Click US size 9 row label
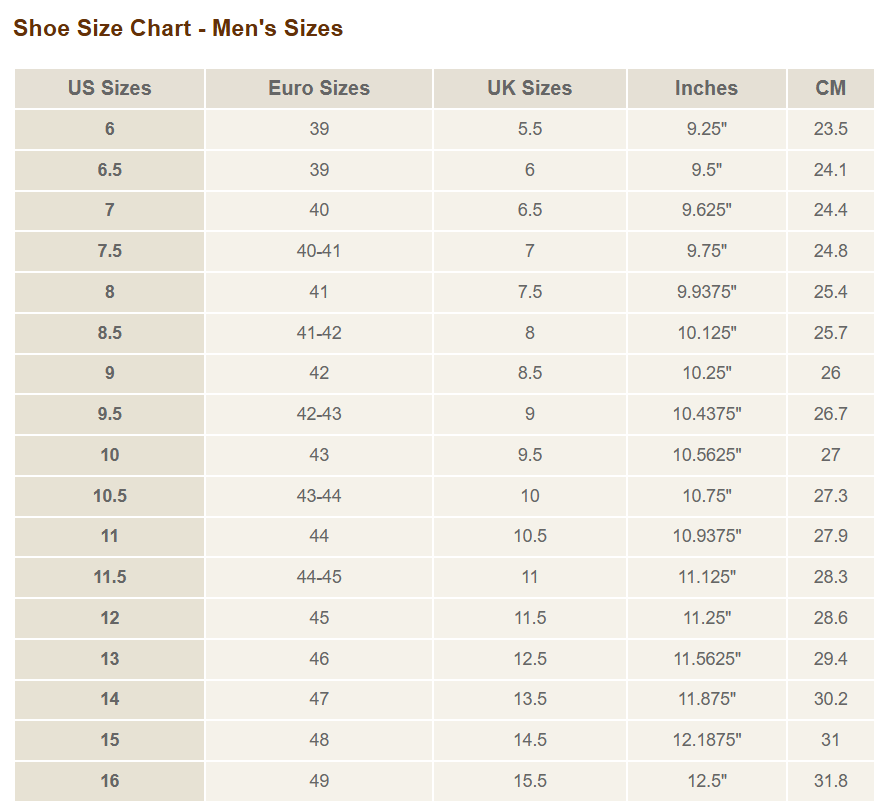Screen dimensions: 889x810 [x=110, y=373]
